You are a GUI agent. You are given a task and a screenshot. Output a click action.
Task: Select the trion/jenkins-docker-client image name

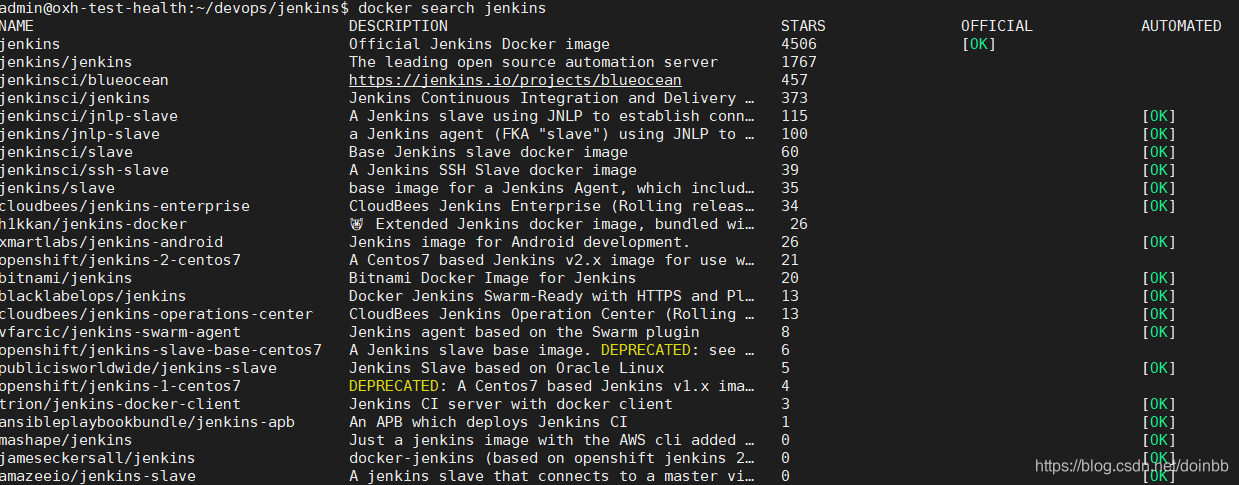[120, 404]
